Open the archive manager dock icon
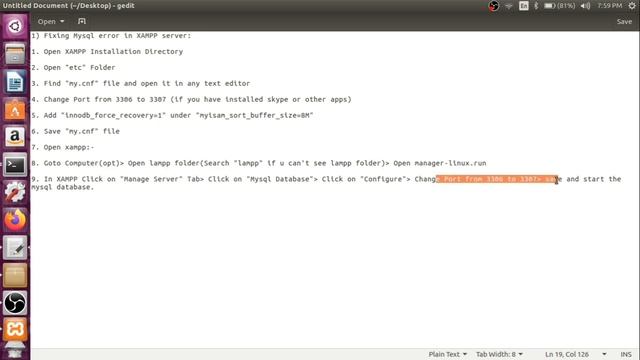Screen dimensions: 640x360 (x=15, y=275)
